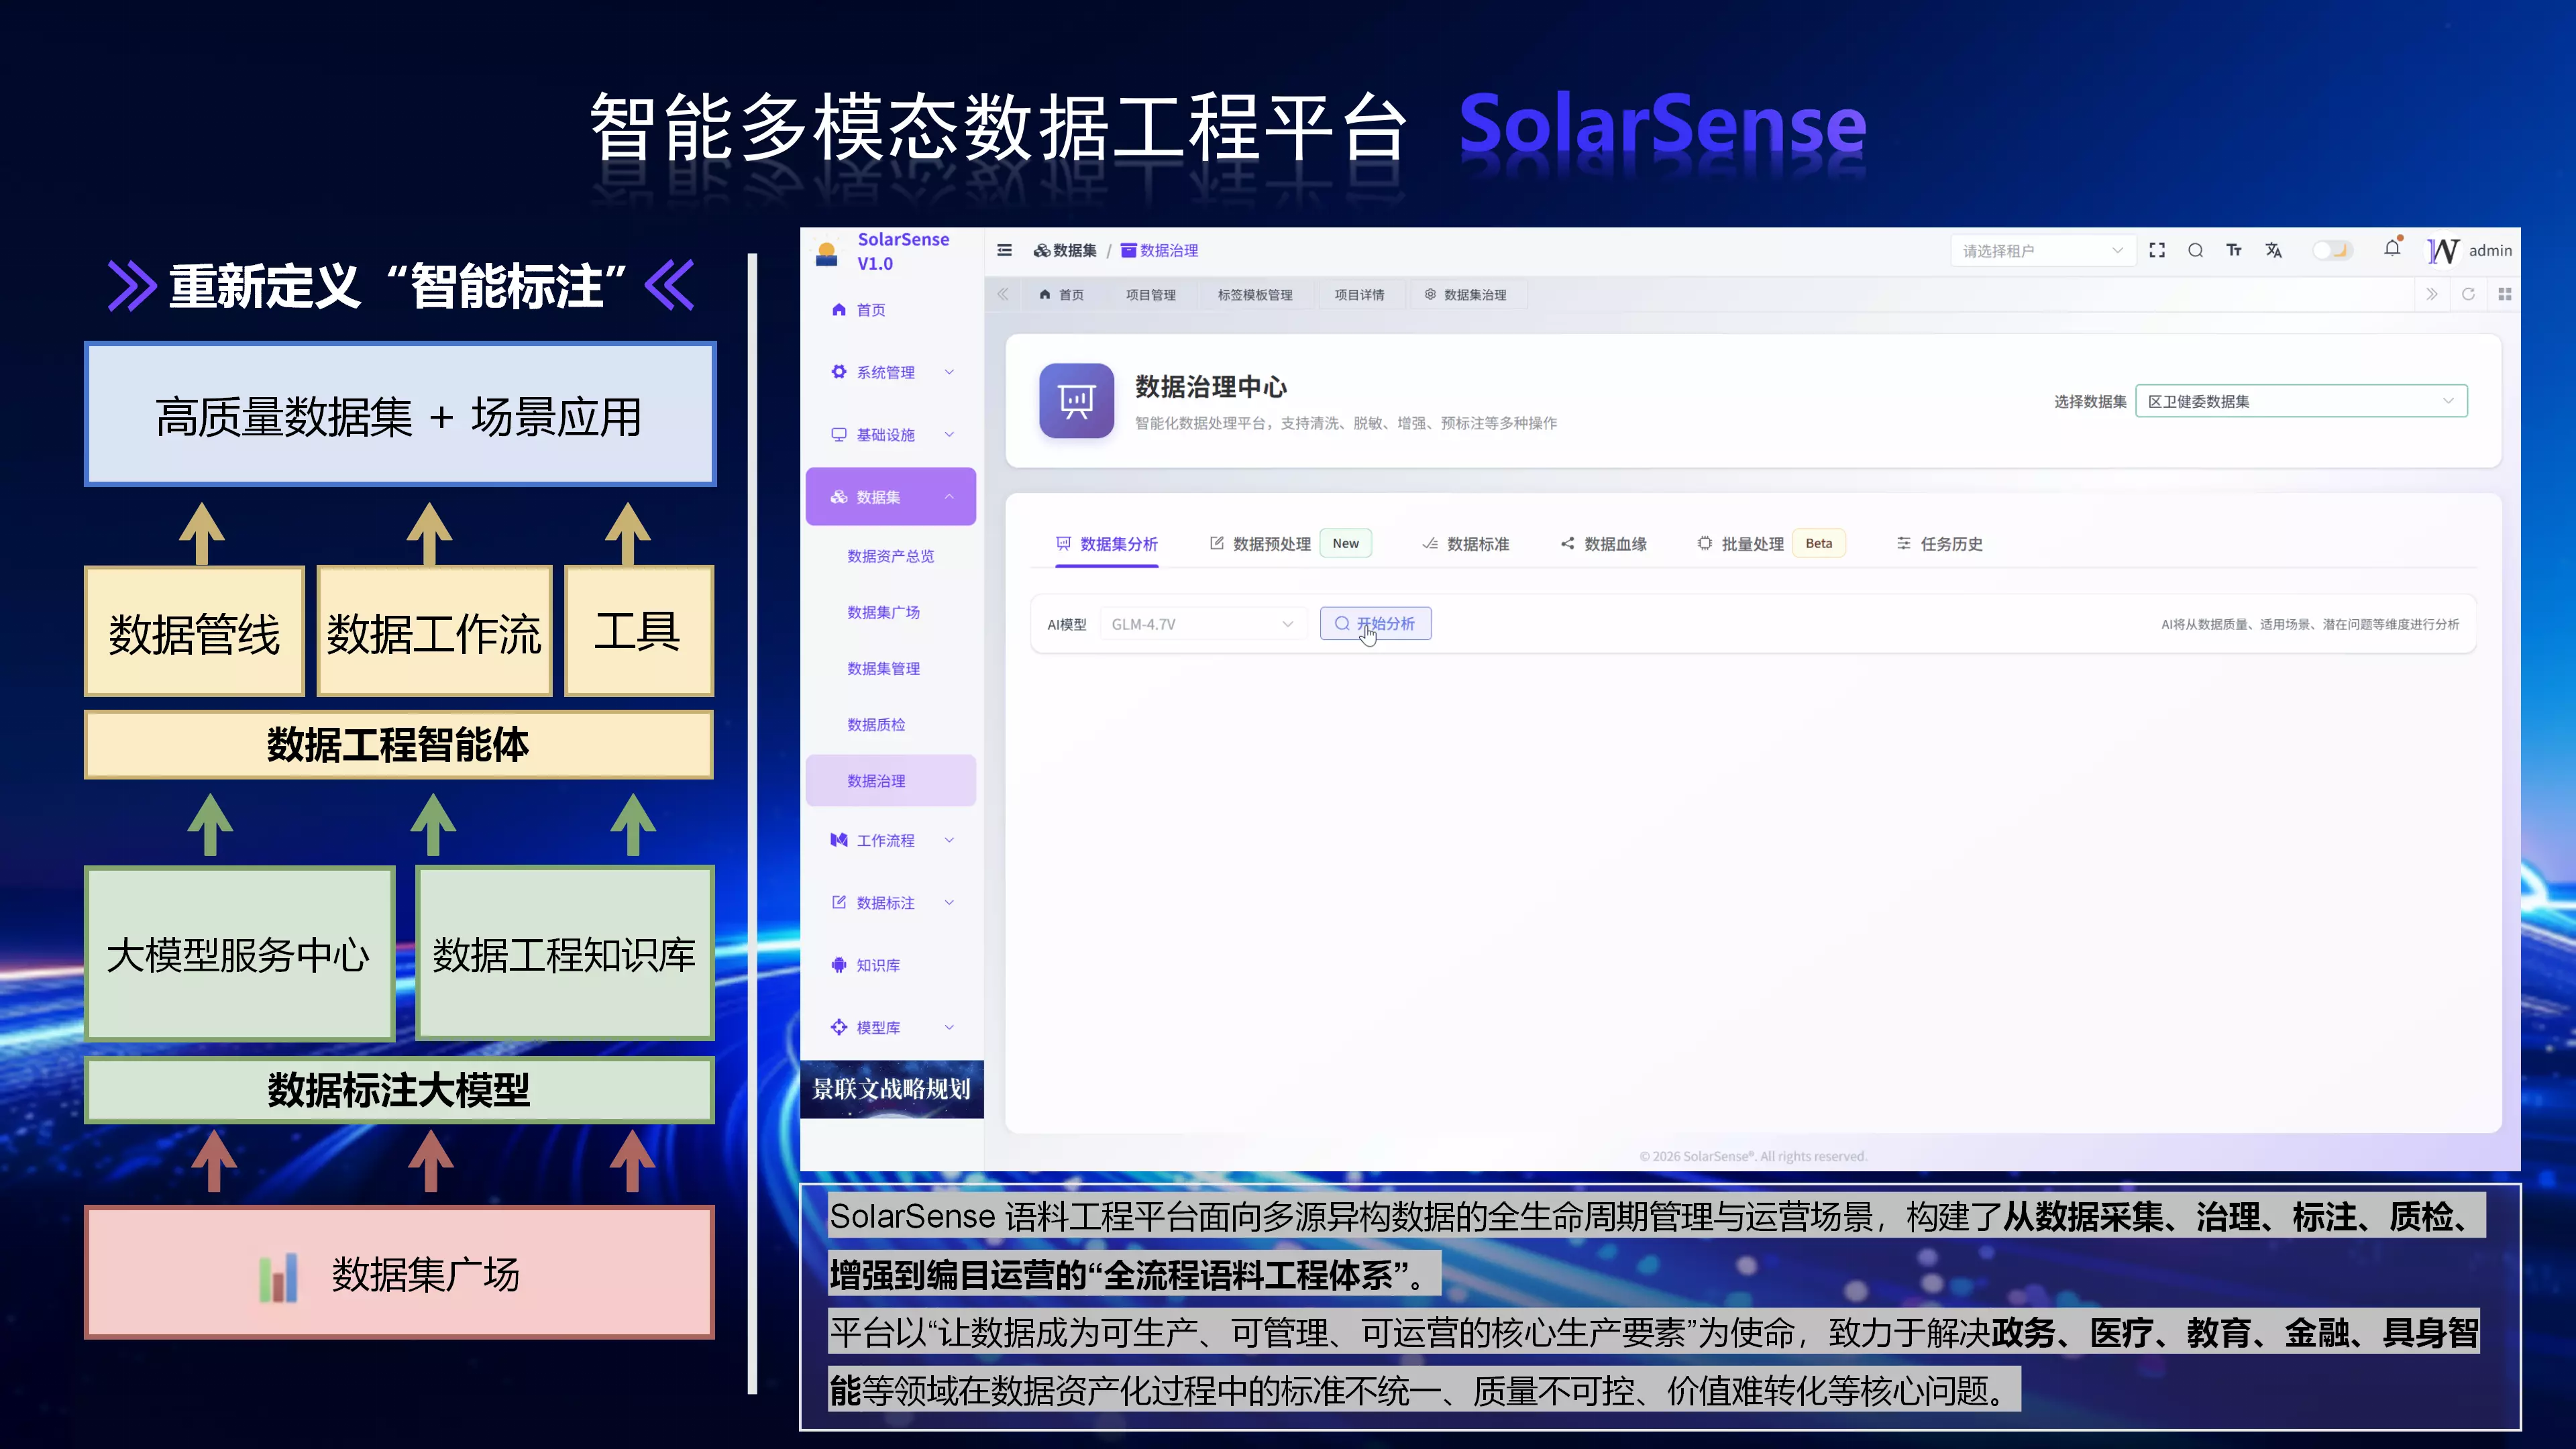Click the font size Tt icon
This screenshot has width=2576, height=1449.
coord(2234,250)
